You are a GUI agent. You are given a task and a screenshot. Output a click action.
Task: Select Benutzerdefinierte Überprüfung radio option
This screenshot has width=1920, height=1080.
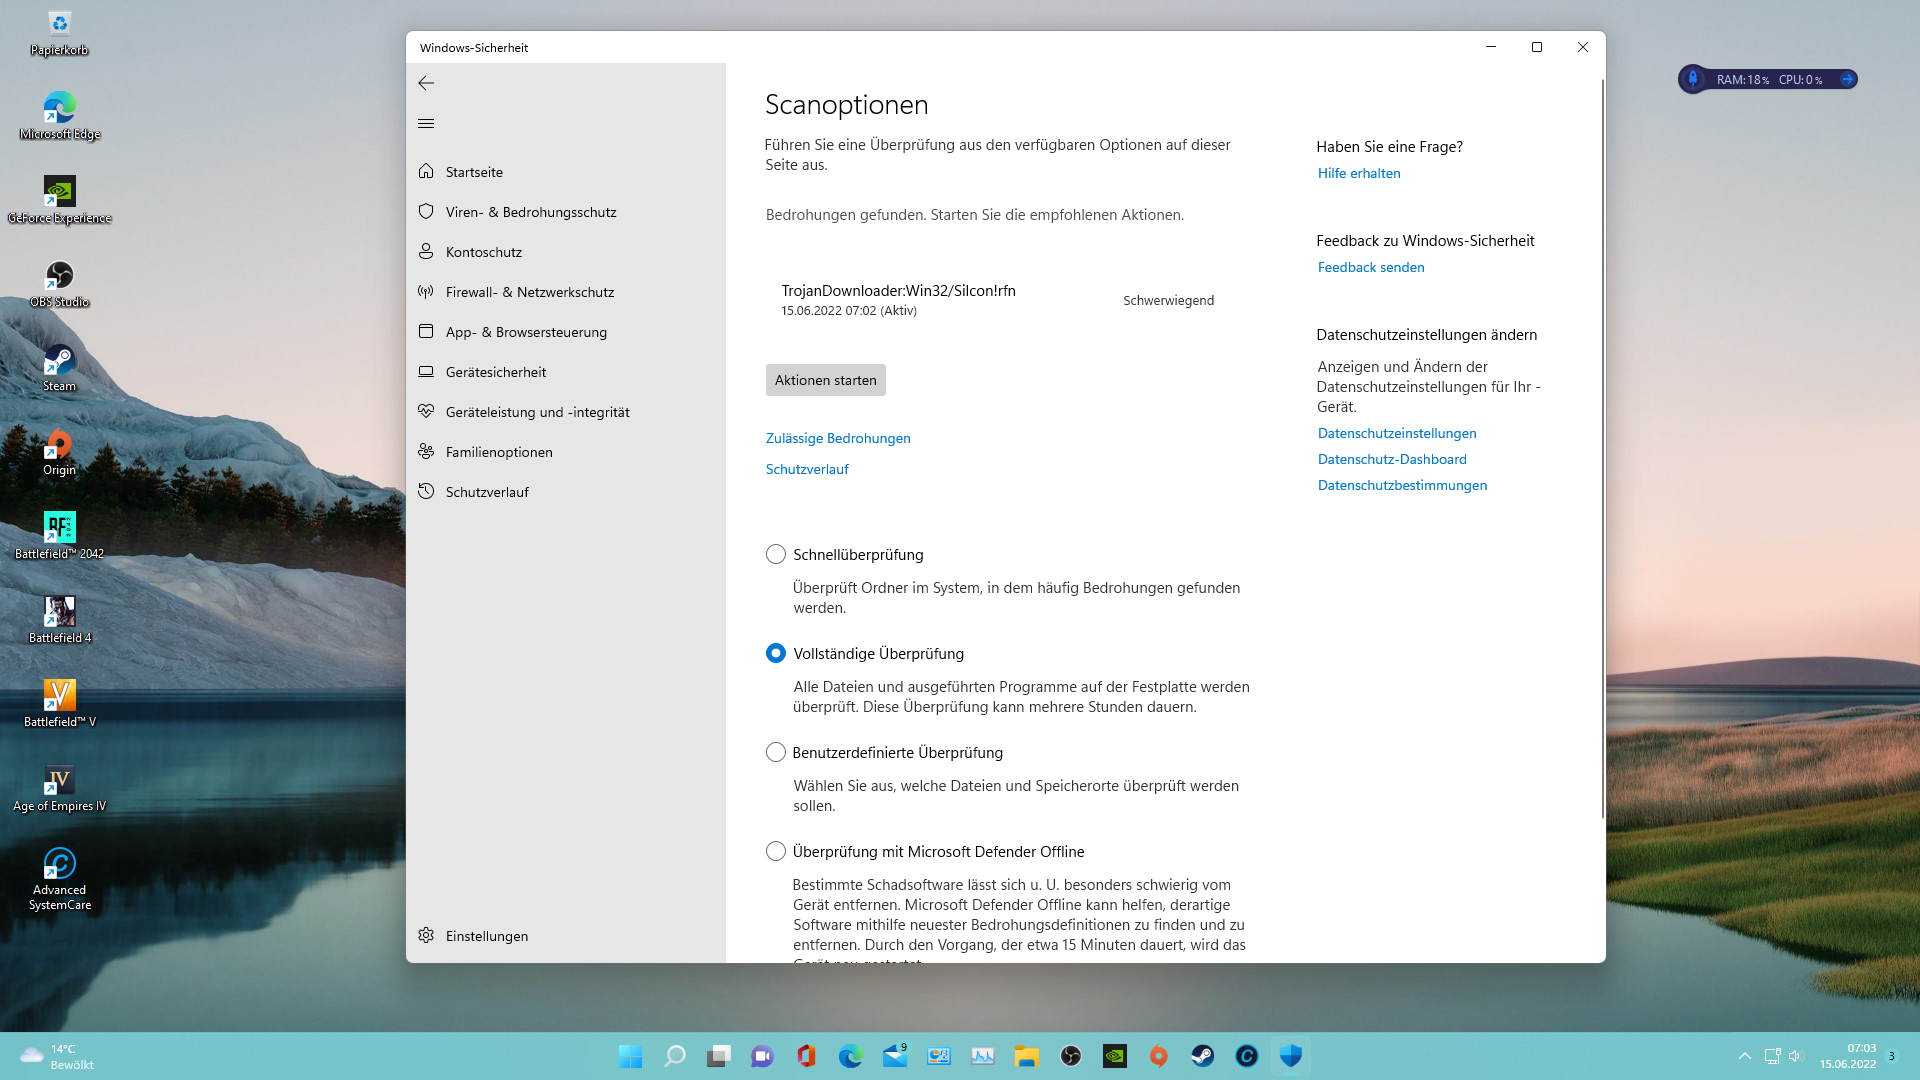(x=775, y=752)
